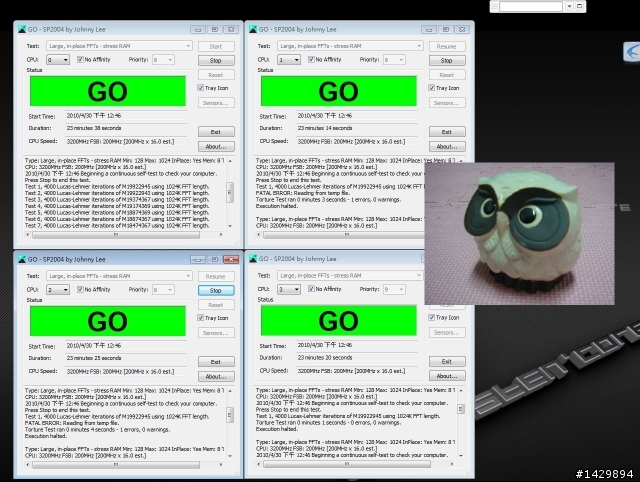Click Exit in the CPU 3 window
This screenshot has width=640, height=482.
[x=447, y=361]
